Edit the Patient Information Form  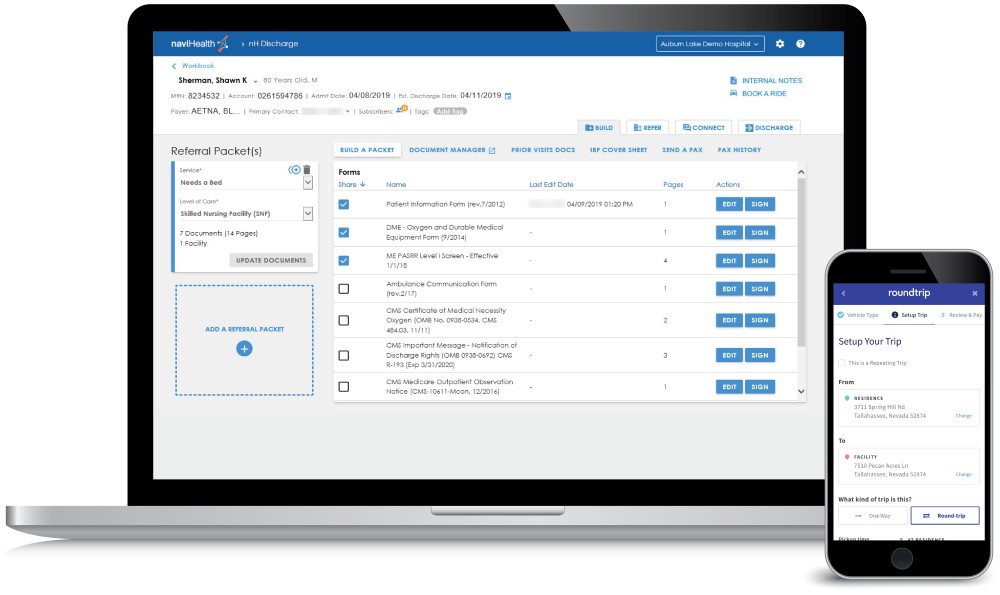pyautogui.click(x=729, y=204)
